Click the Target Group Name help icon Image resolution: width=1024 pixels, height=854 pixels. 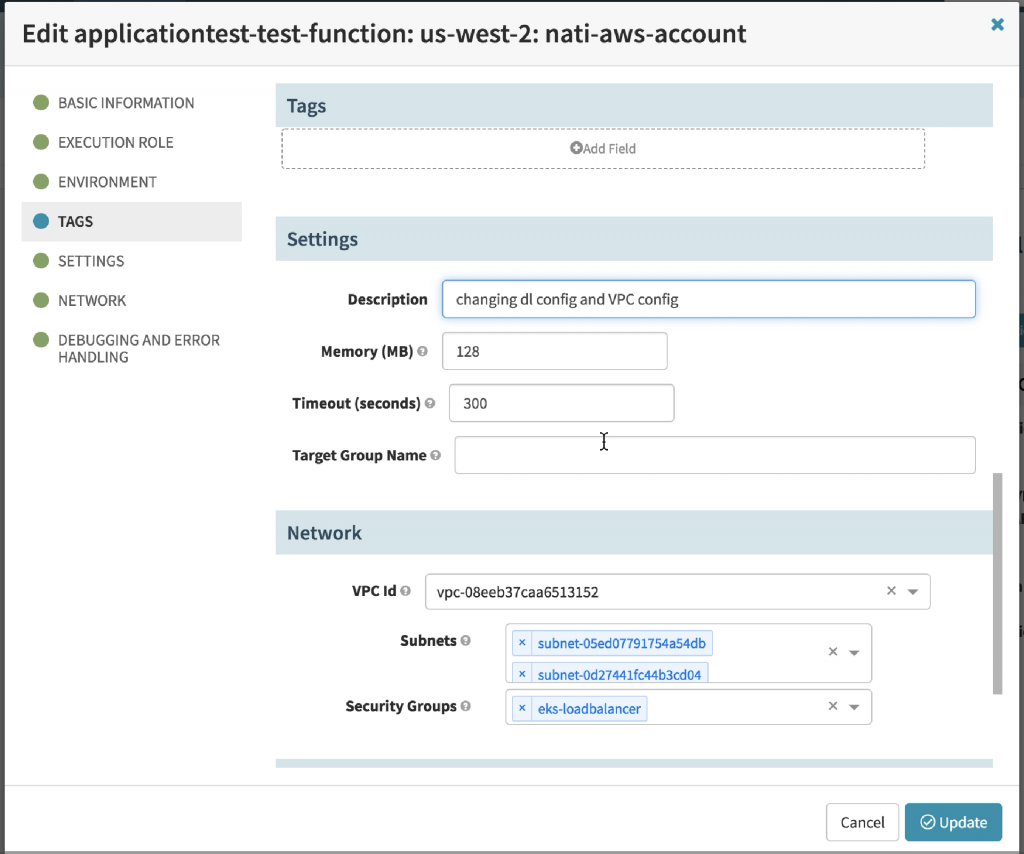pyautogui.click(x=438, y=455)
